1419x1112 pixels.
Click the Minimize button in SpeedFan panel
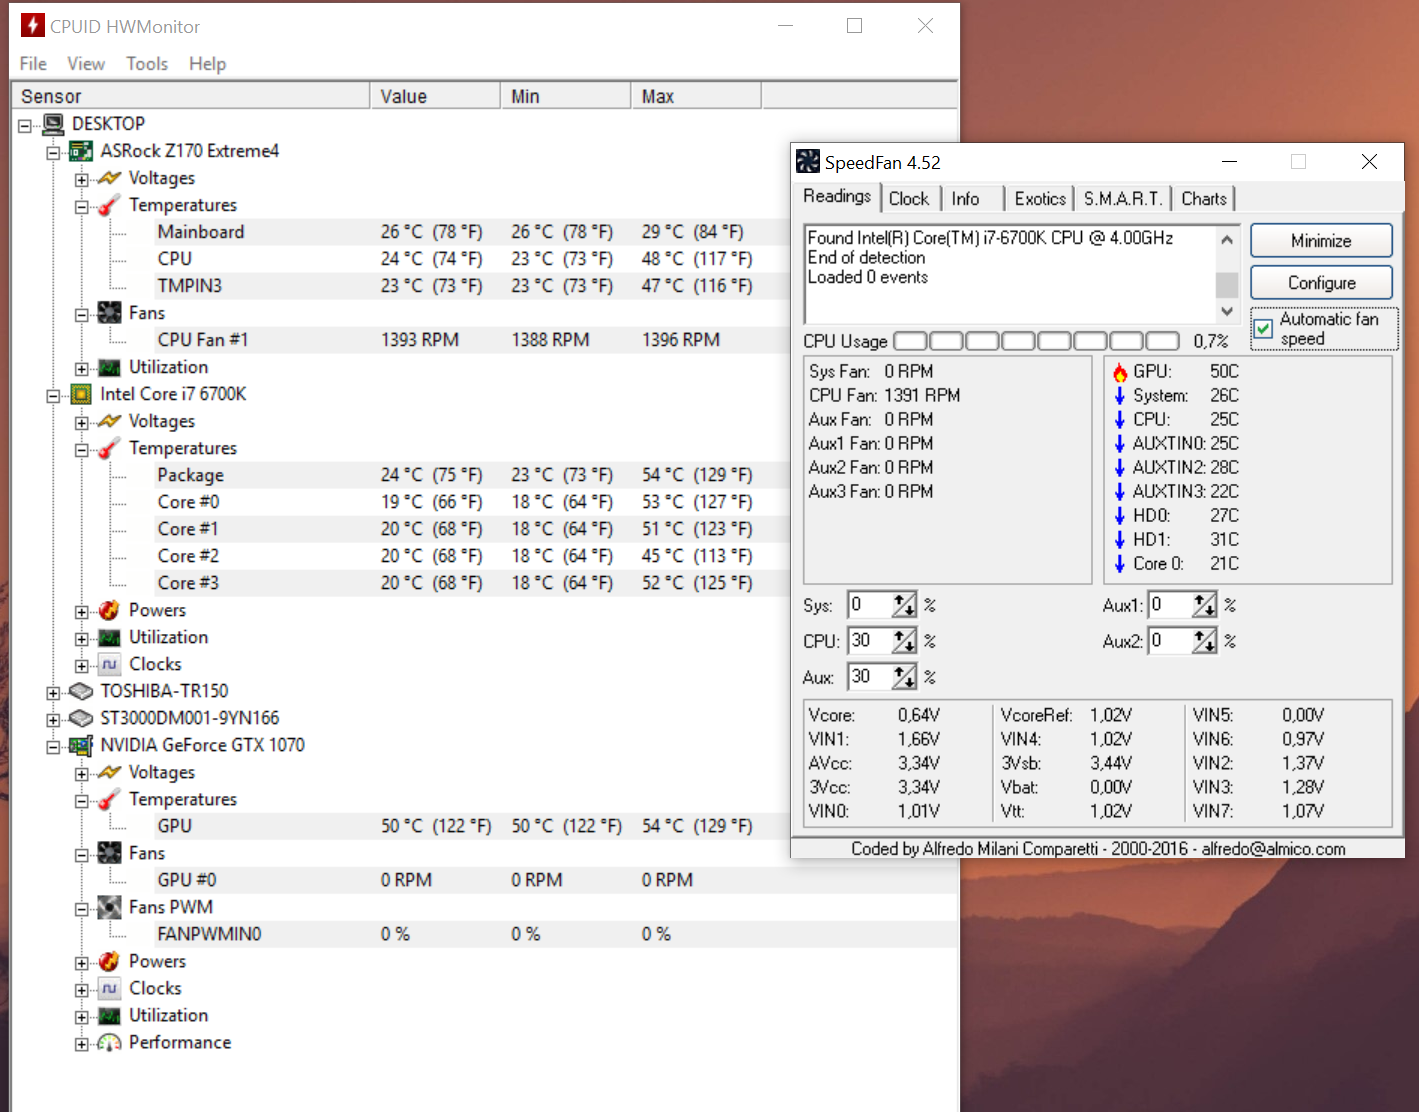[x=1321, y=241]
